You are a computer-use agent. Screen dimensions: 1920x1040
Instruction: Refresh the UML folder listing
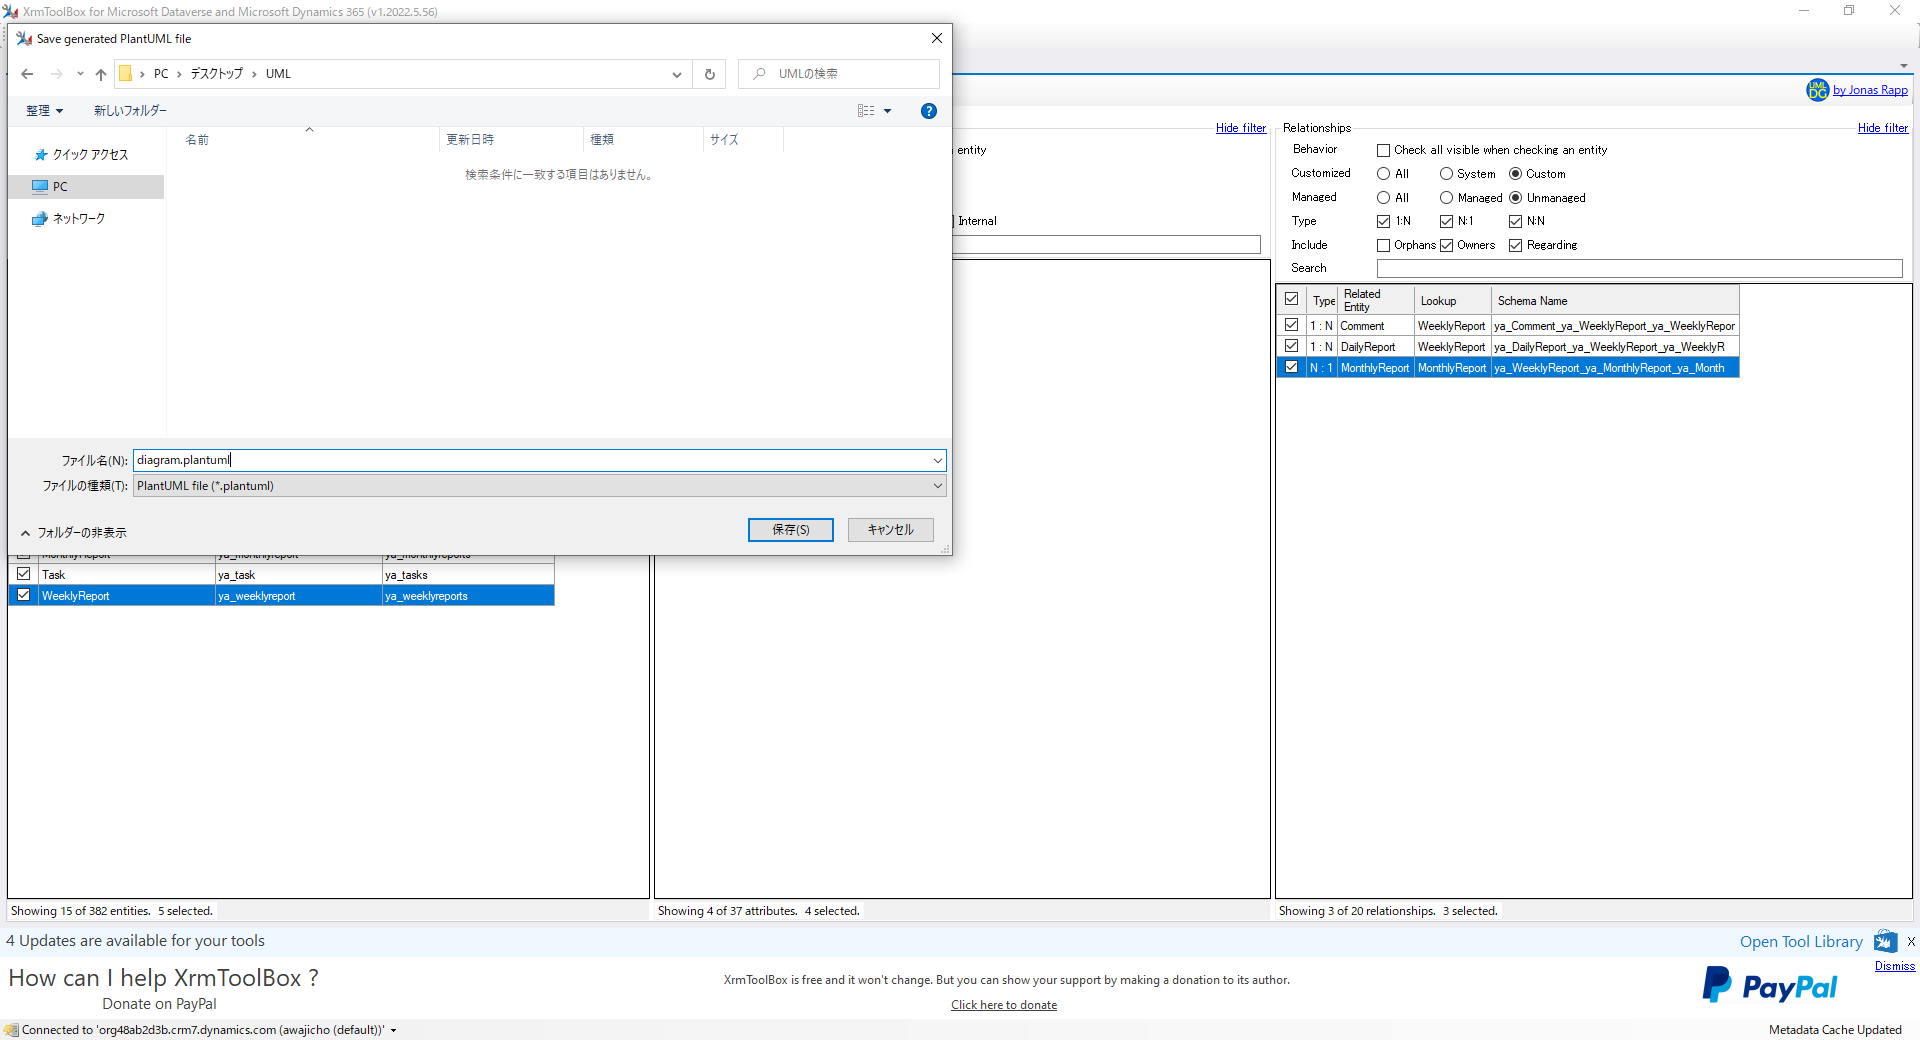click(x=710, y=74)
